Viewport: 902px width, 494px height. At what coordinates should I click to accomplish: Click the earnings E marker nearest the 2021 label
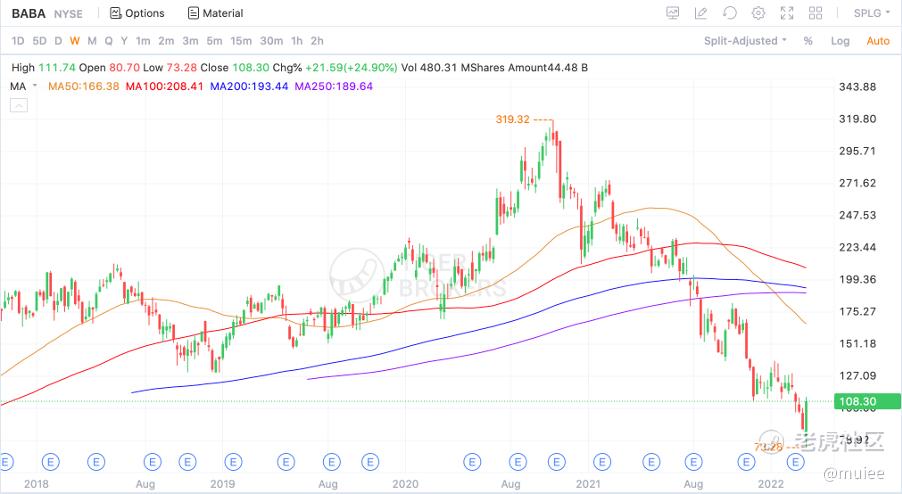pos(602,461)
